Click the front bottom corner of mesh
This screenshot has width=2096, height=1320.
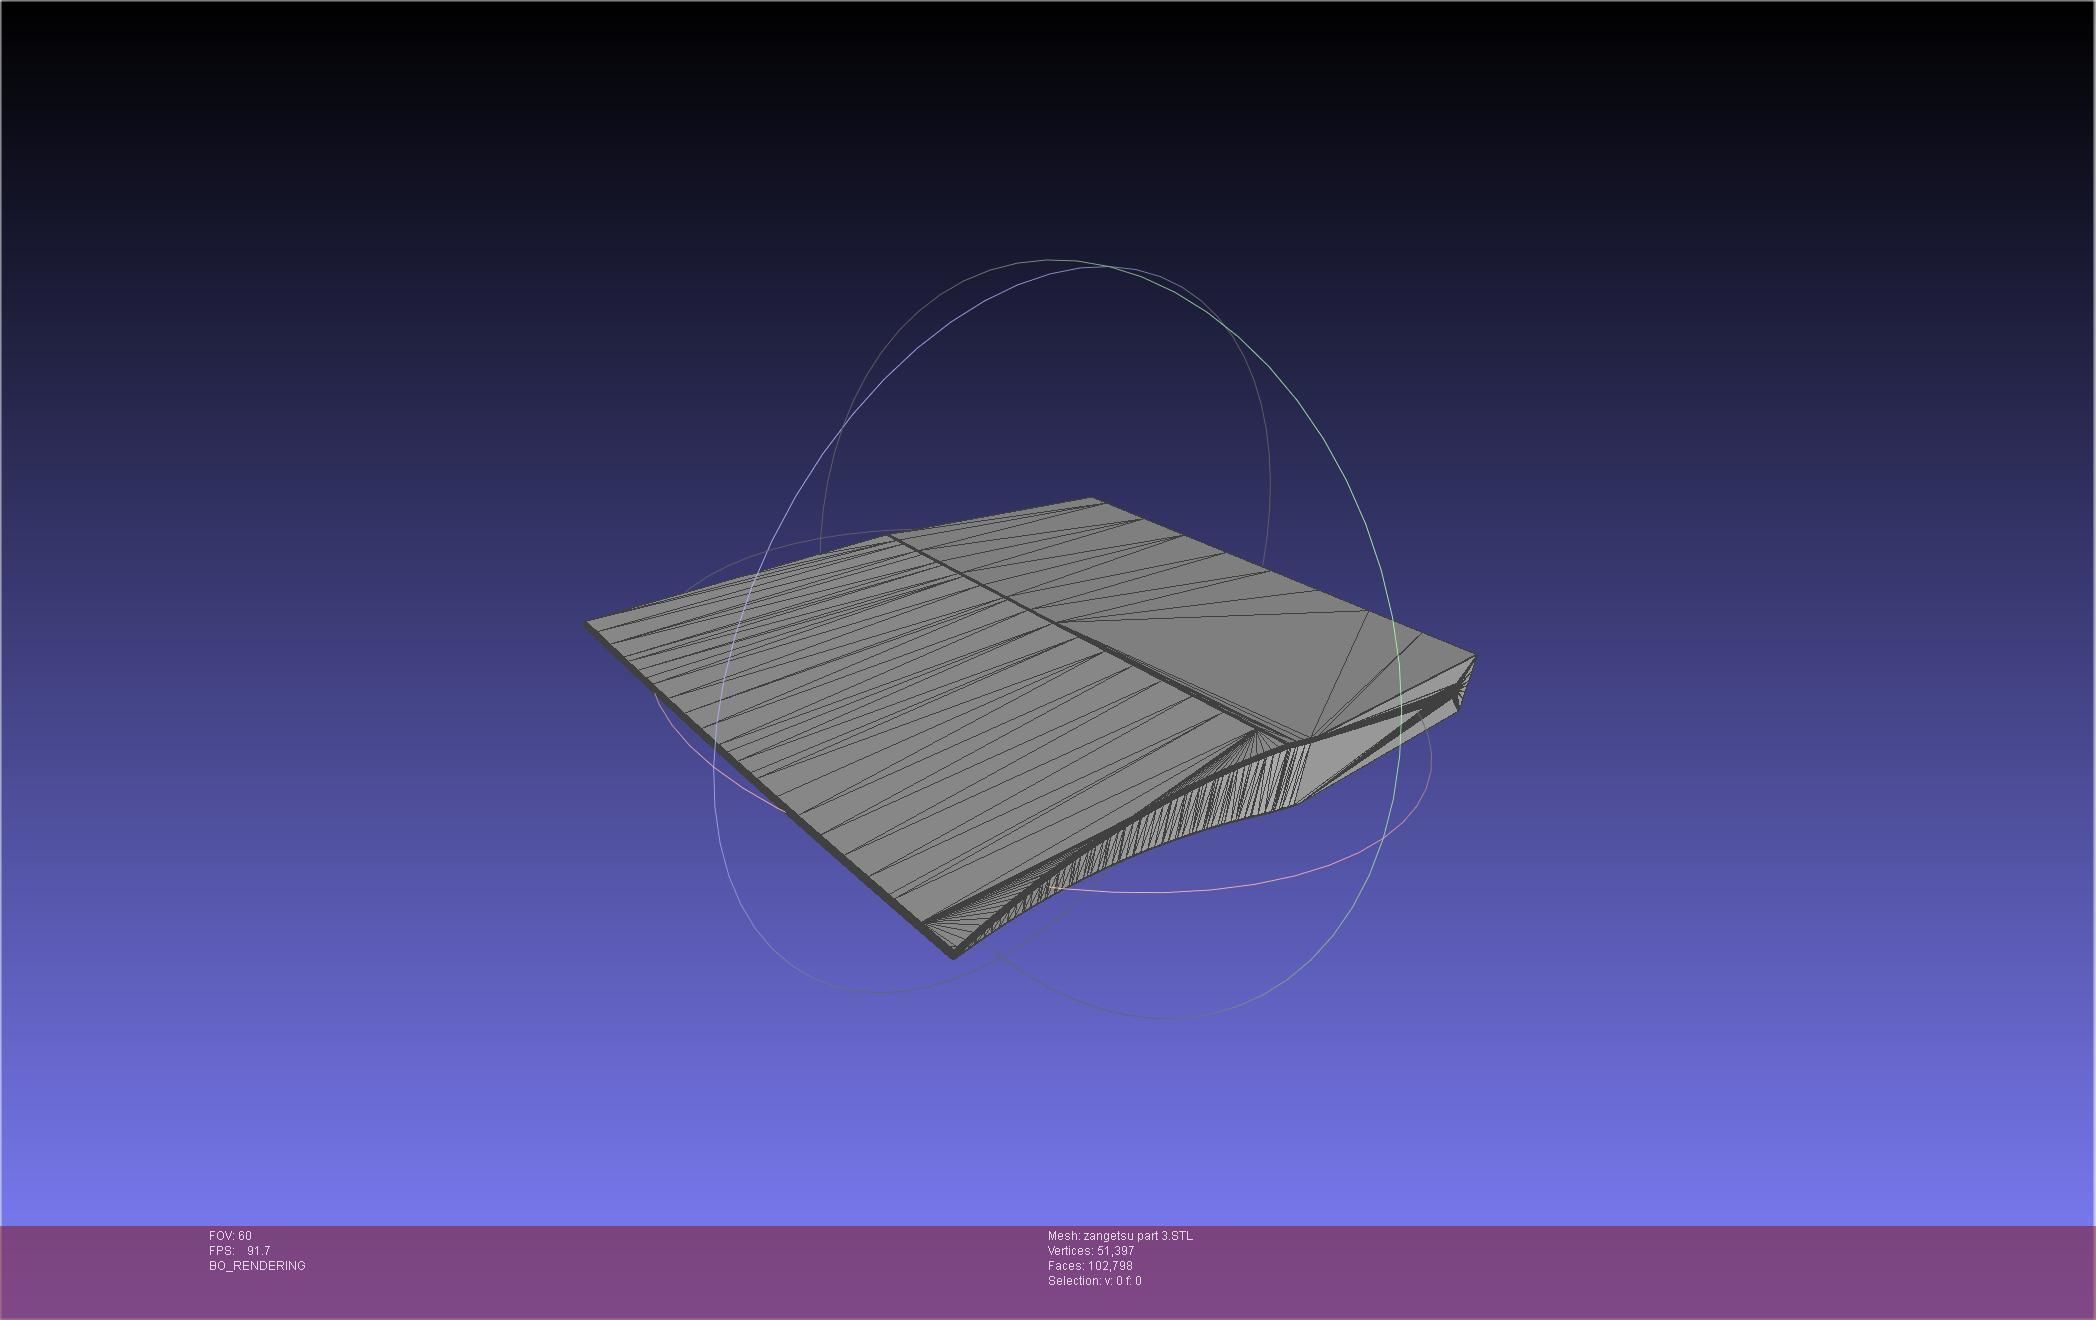(x=953, y=953)
